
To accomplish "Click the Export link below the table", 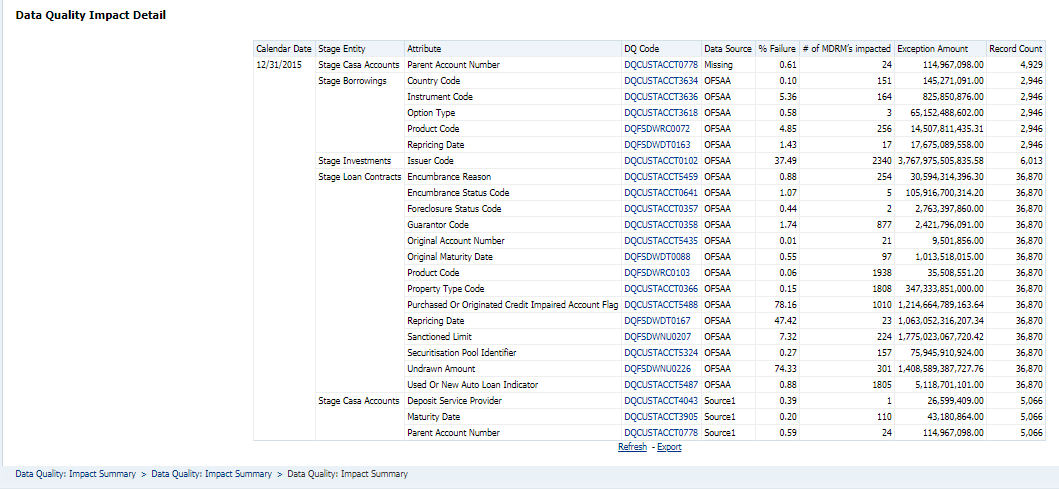I will [669, 447].
